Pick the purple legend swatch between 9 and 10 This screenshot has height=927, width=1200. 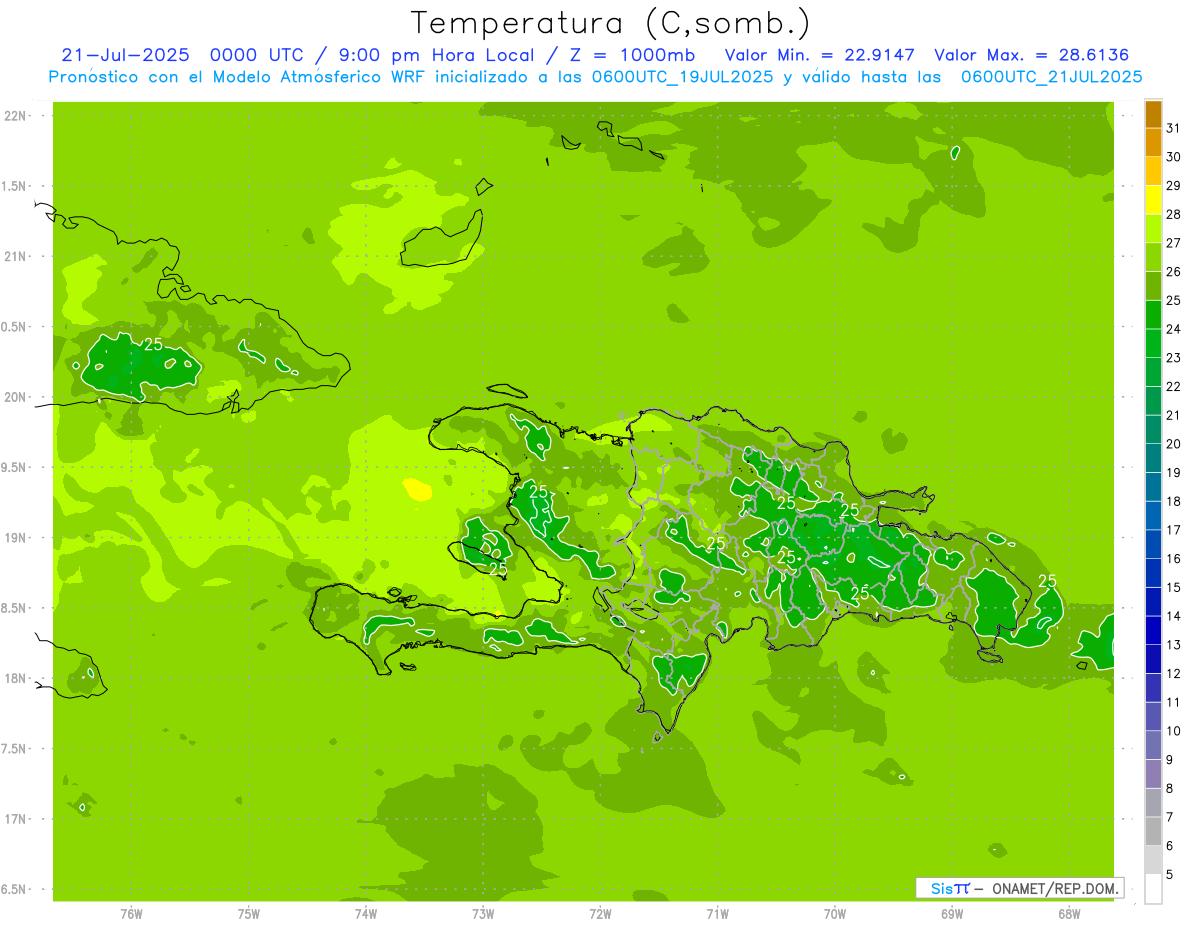point(1153,745)
